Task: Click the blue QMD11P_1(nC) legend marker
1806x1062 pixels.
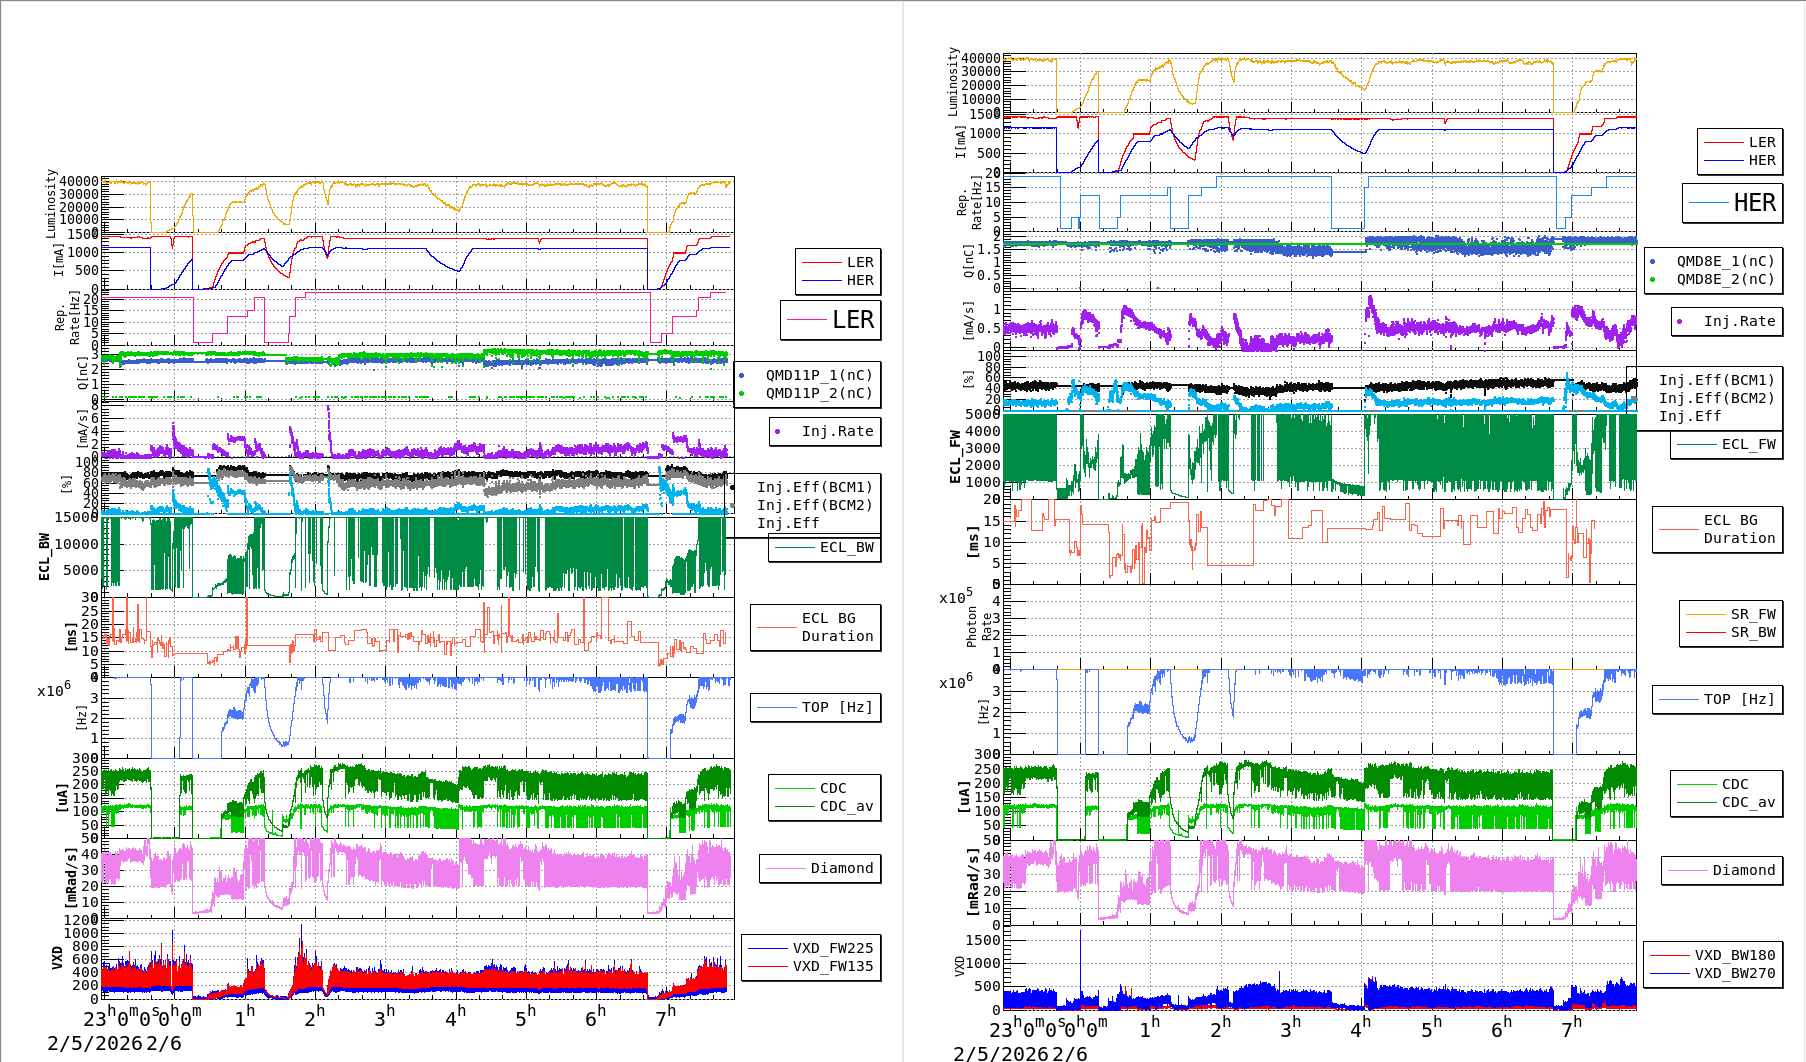Action: click(741, 376)
